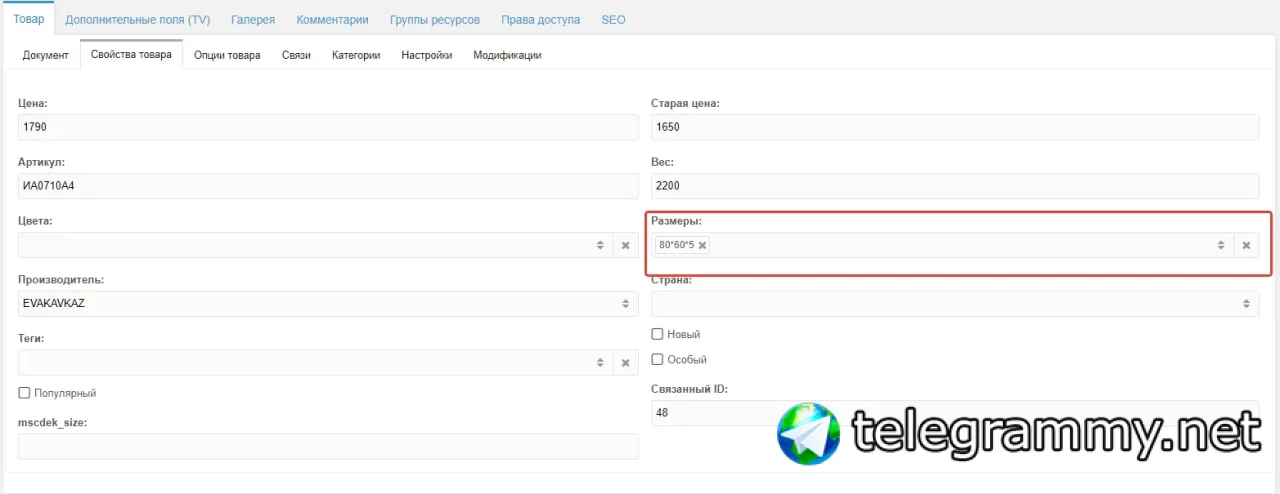Open the Категории sub-tab
The width and height of the screenshot is (1280, 494).
pos(356,55)
